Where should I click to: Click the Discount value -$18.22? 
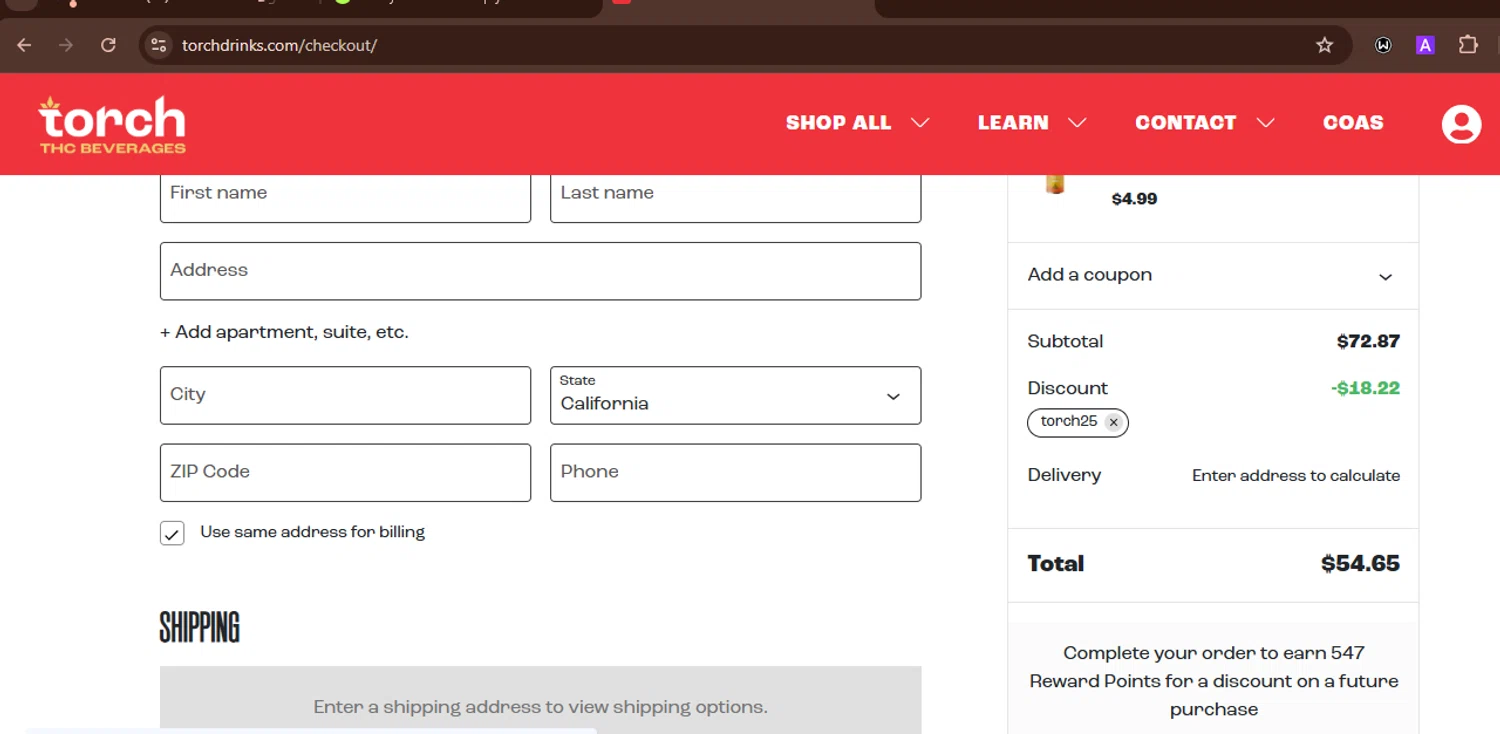coord(1365,388)
